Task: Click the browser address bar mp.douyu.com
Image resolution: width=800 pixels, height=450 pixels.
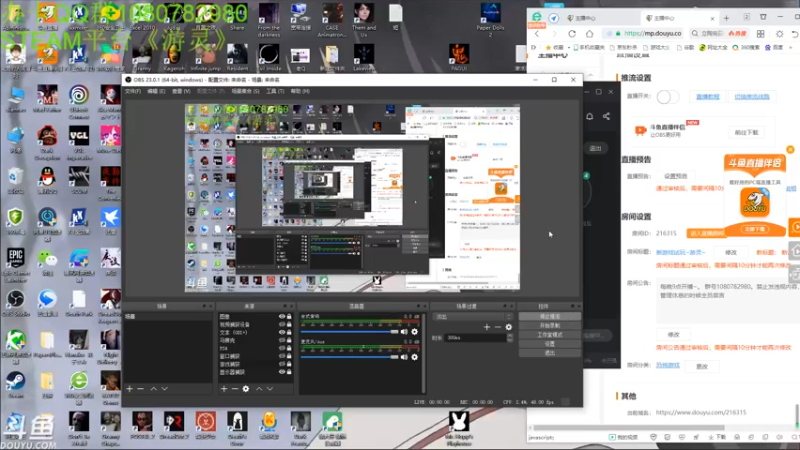Action: tap(644, 34)
